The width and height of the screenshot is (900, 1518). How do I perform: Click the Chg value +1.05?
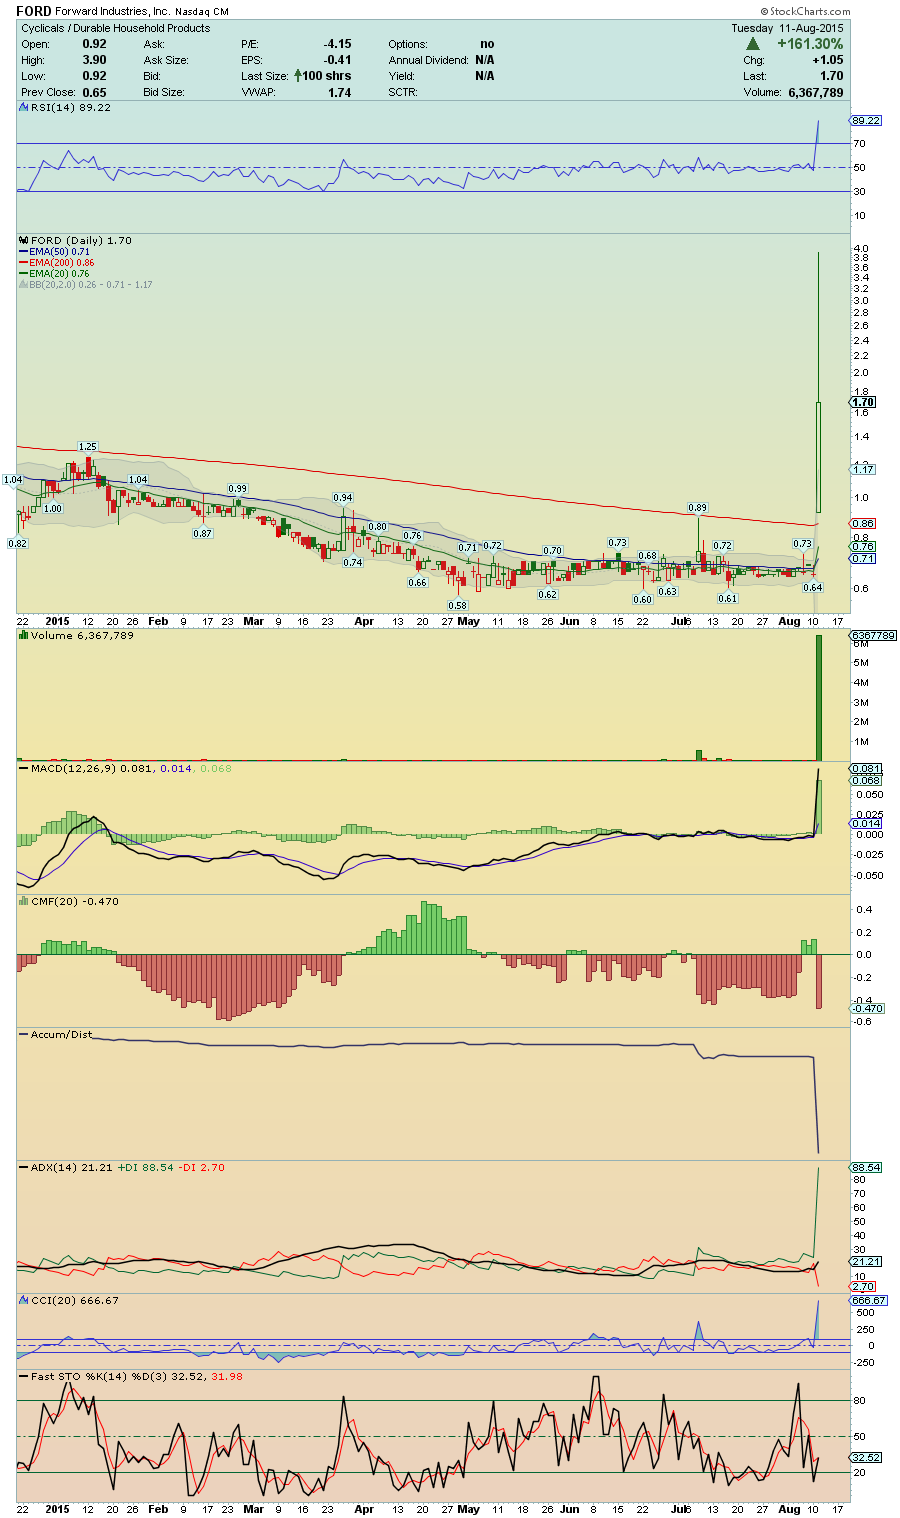[x=827, y=60]
